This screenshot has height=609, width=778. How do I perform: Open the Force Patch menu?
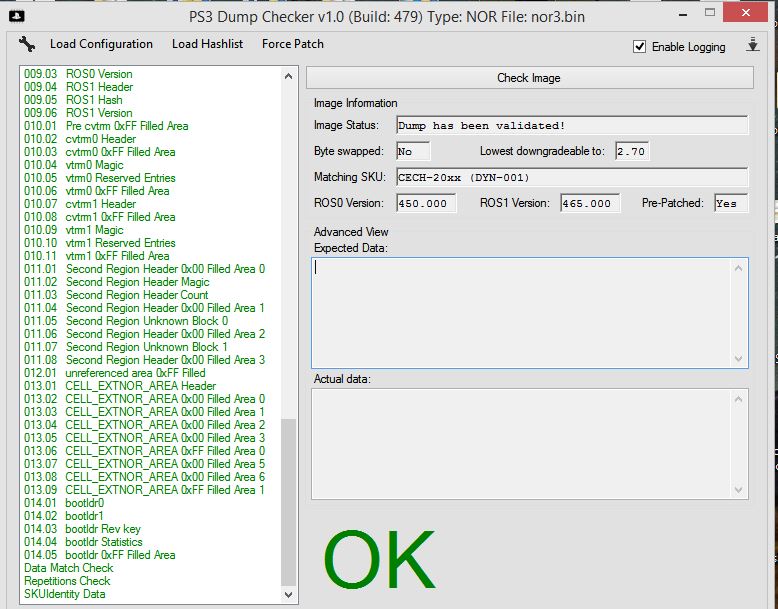[292, 44]
